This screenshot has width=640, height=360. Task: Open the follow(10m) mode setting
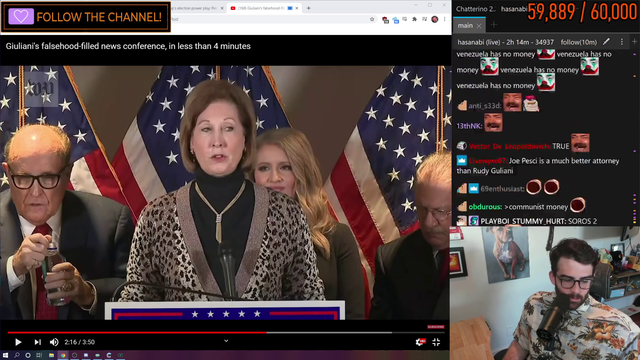(x=579, y=42)
